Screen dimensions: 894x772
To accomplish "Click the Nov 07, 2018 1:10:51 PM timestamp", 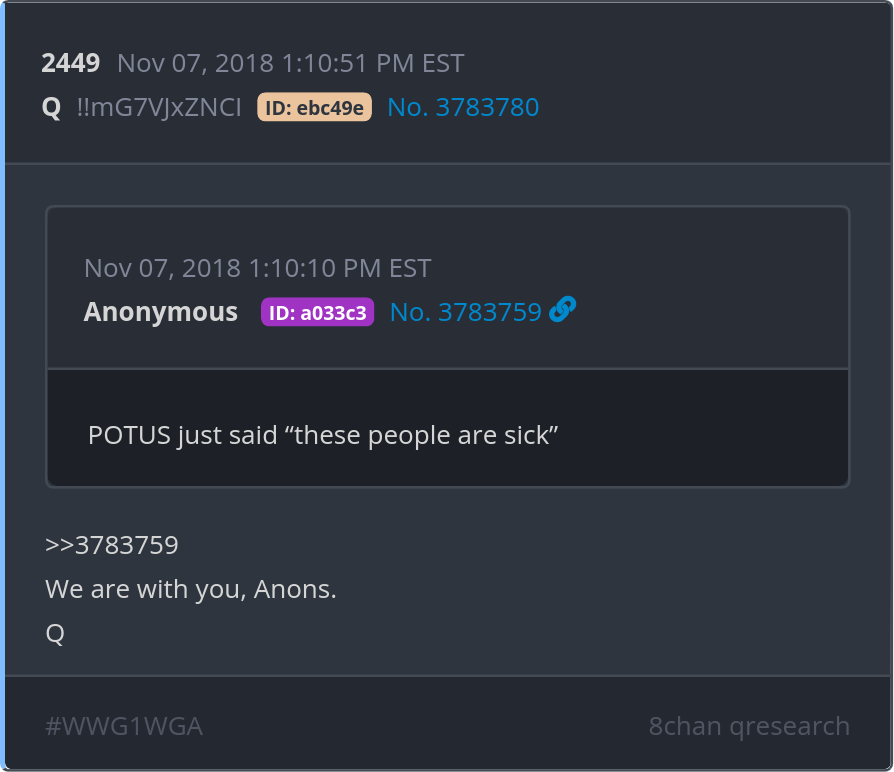I will coord(290,64).
